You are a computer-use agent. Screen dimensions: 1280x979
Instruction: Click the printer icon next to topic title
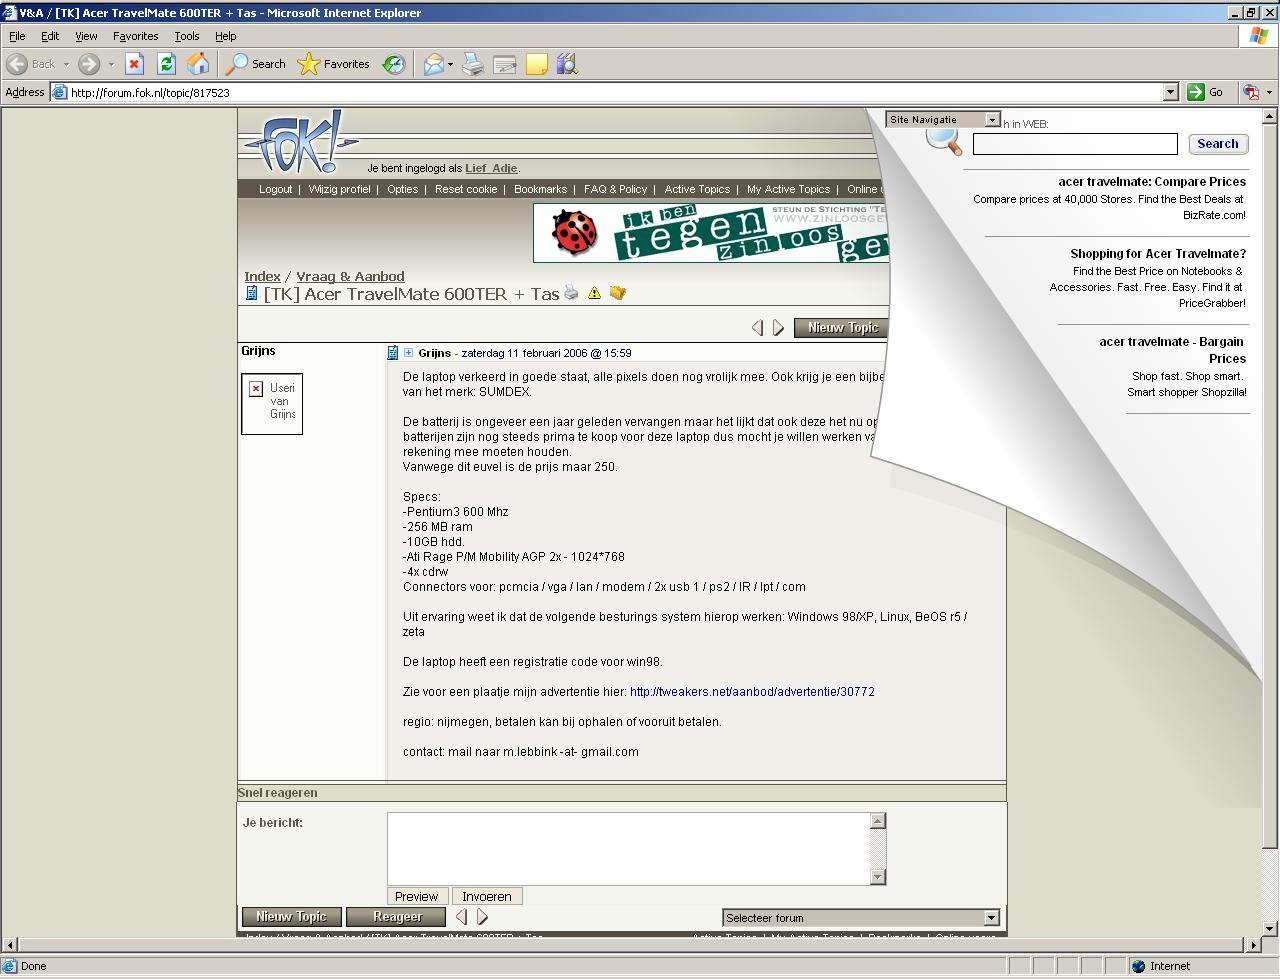pos(571,293)
